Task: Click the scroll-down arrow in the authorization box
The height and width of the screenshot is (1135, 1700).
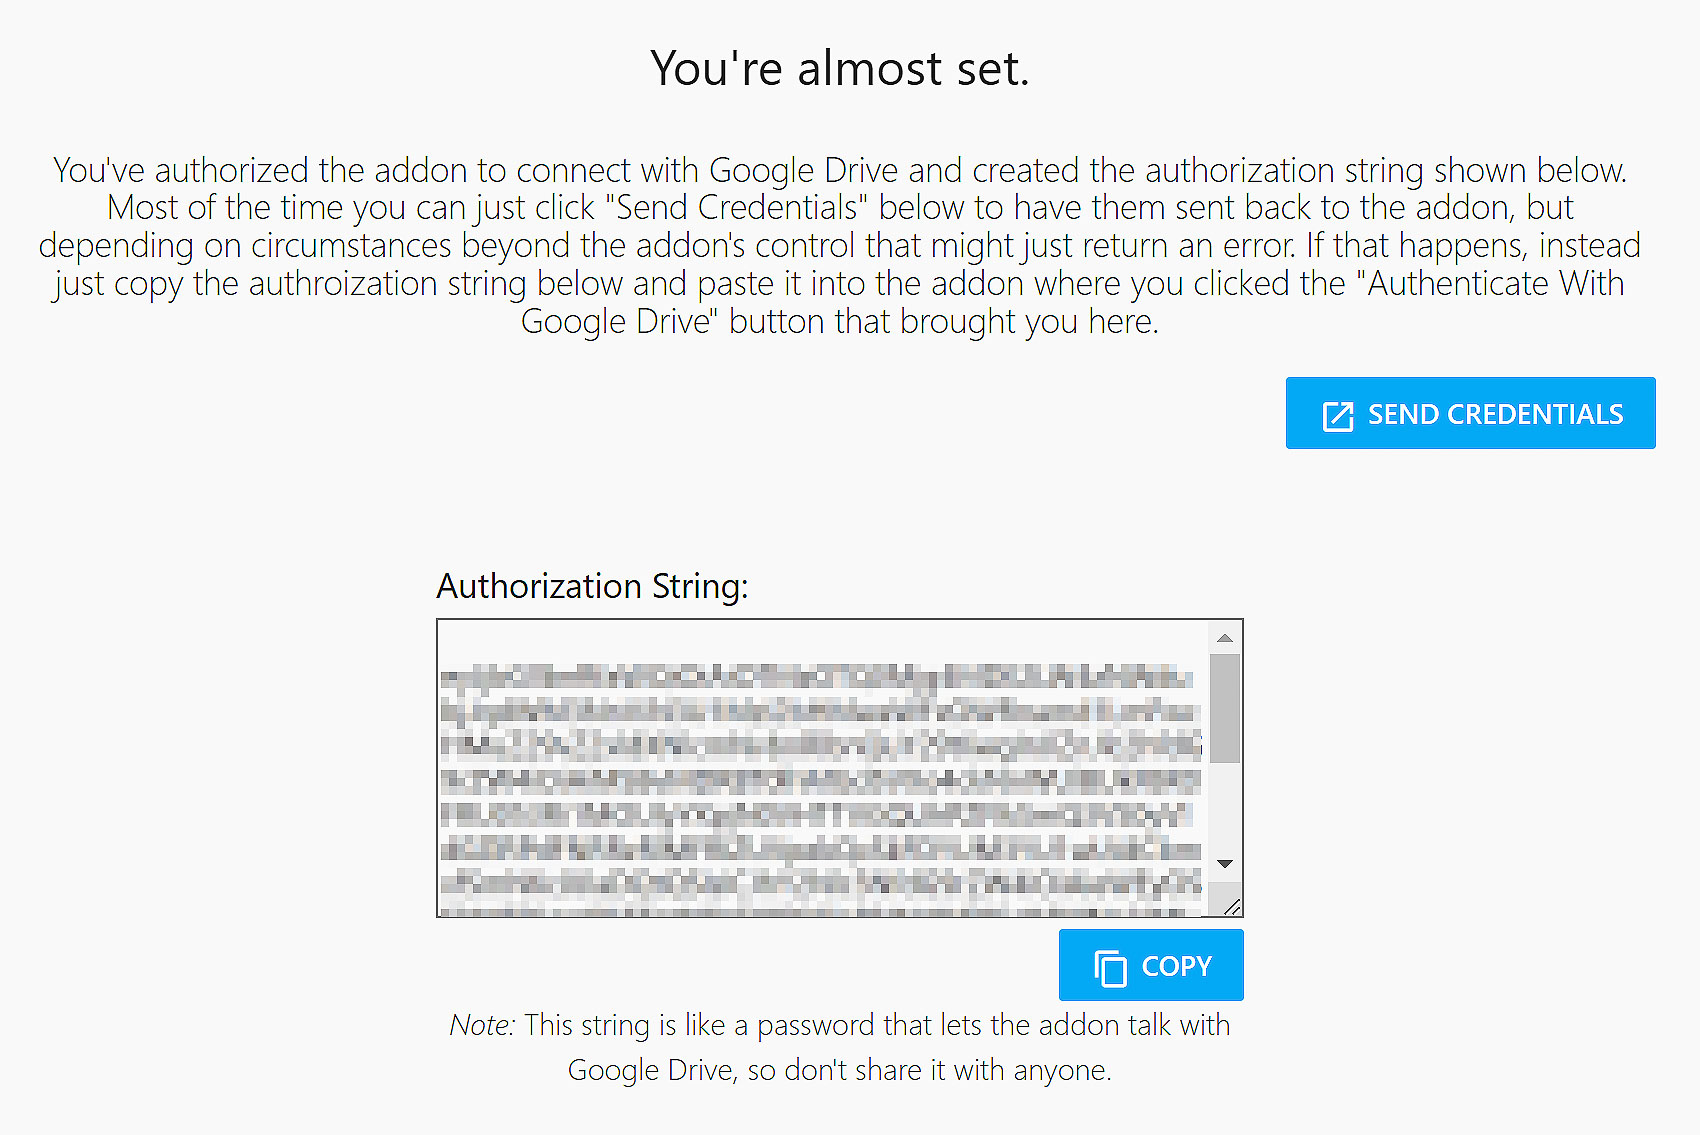Action: point(1224,863)
